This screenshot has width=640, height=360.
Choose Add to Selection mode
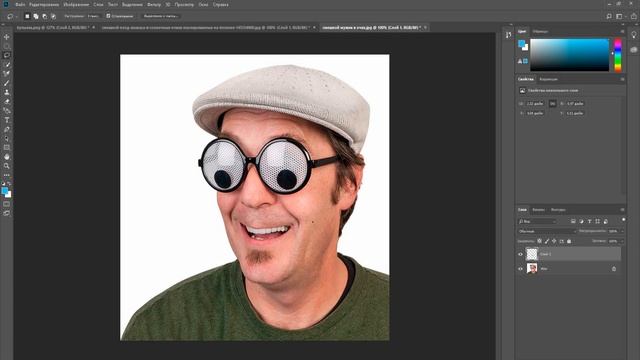point(36,16)
